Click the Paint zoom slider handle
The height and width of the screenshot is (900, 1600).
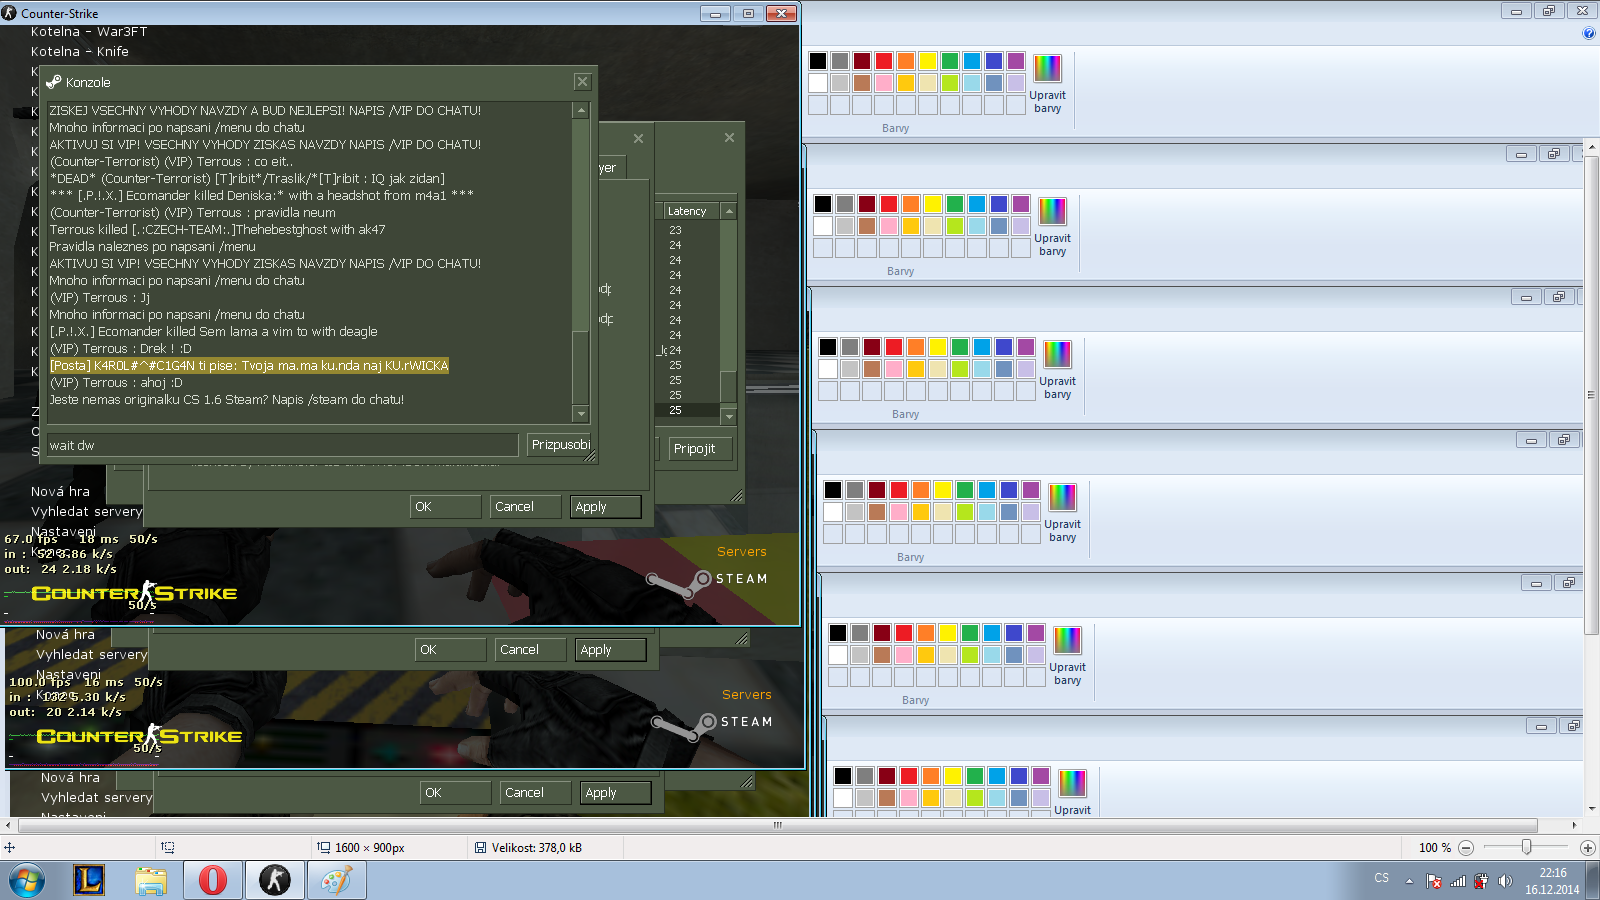tap(1526, 847)
